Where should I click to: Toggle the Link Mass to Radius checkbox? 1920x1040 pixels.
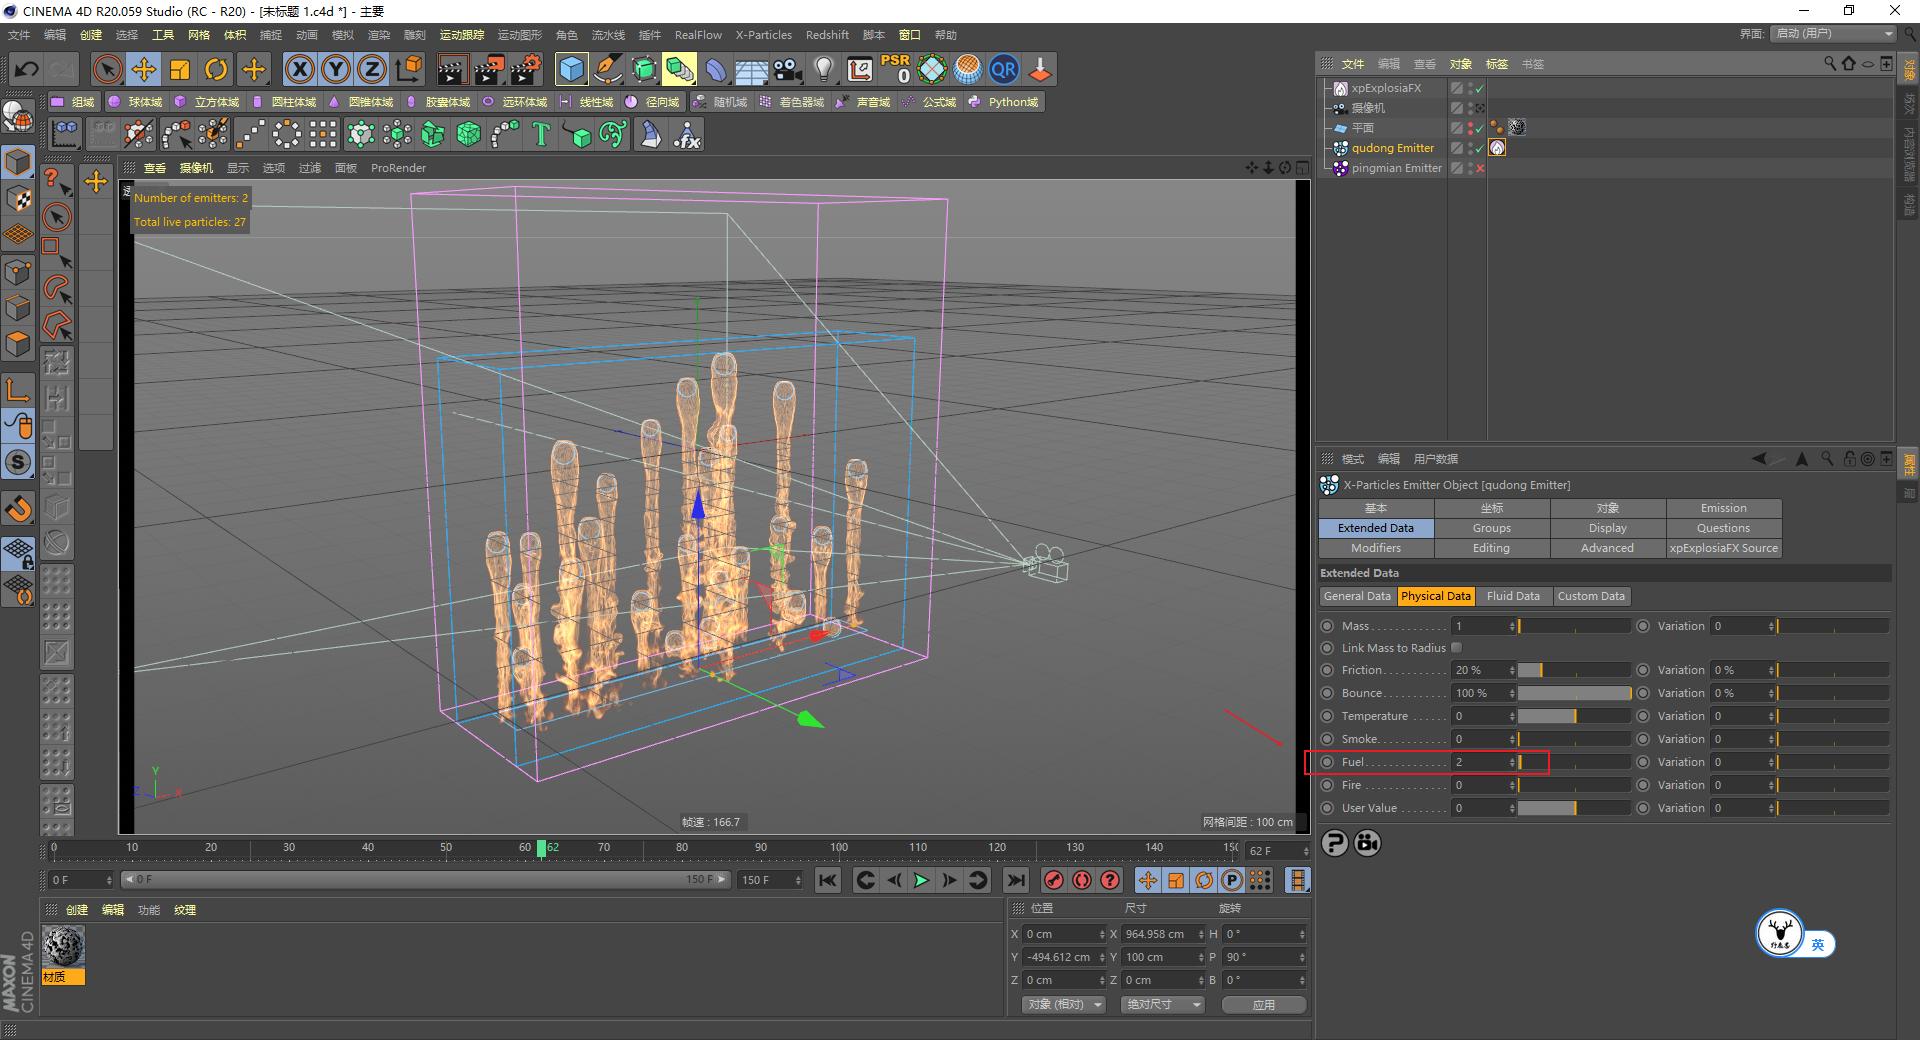1457,647
